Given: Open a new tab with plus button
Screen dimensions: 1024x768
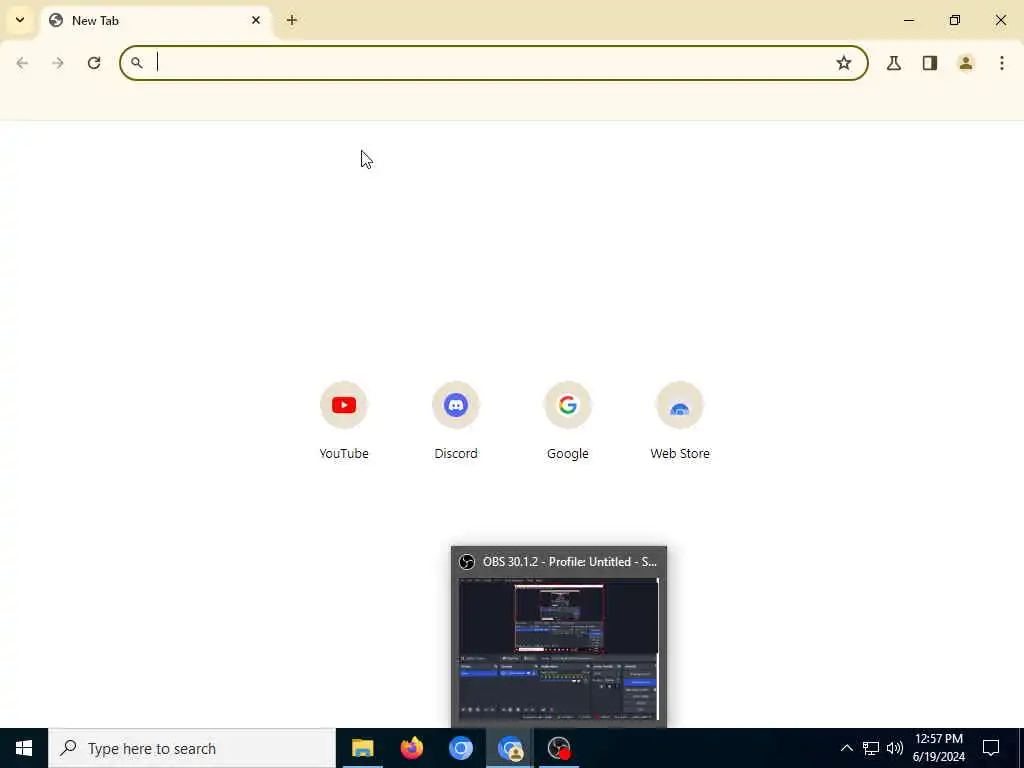Looking at the screenshot, I should [x=292, y=20].
